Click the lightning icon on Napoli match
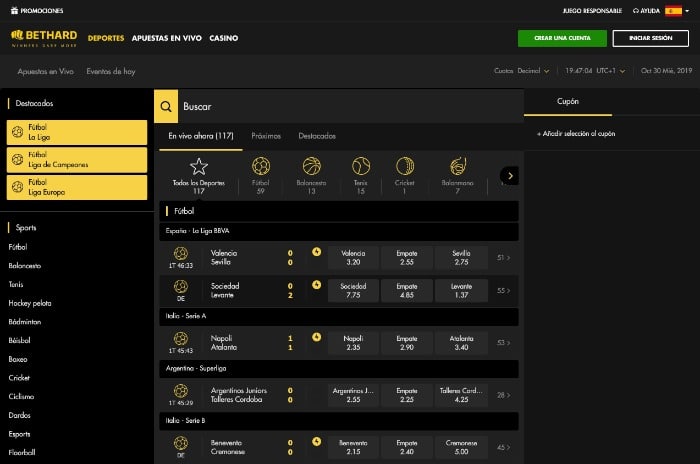 click(x=317, y=337)
